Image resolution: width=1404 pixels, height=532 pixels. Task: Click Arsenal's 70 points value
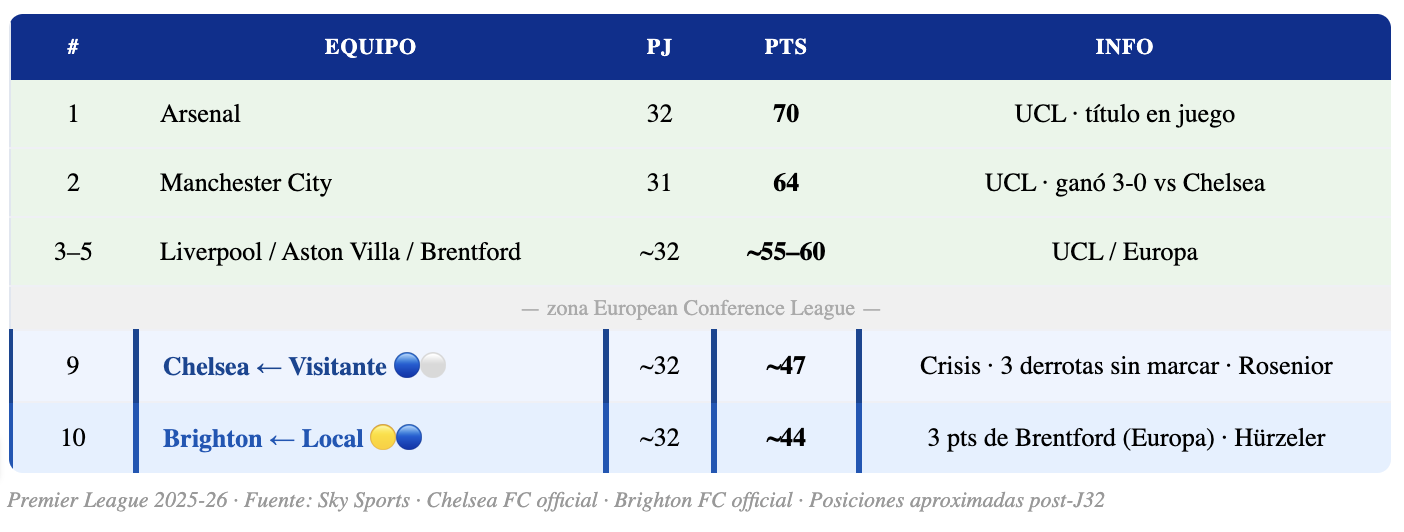coord(786,114)
